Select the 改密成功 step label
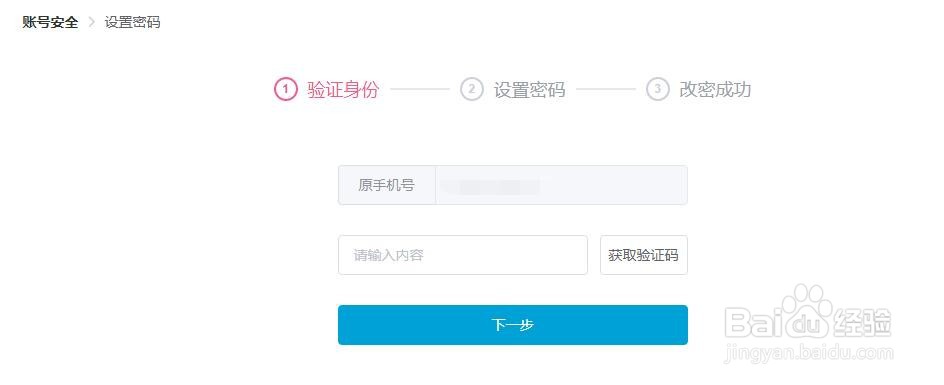Viewport: 944px width, 385px height. (x=715, y=90)
